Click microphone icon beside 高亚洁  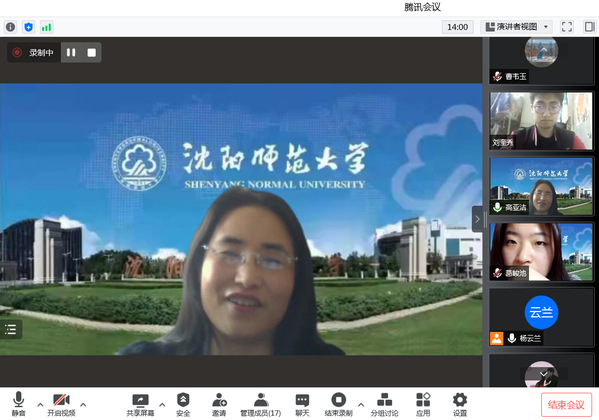[x=497, y=208]
